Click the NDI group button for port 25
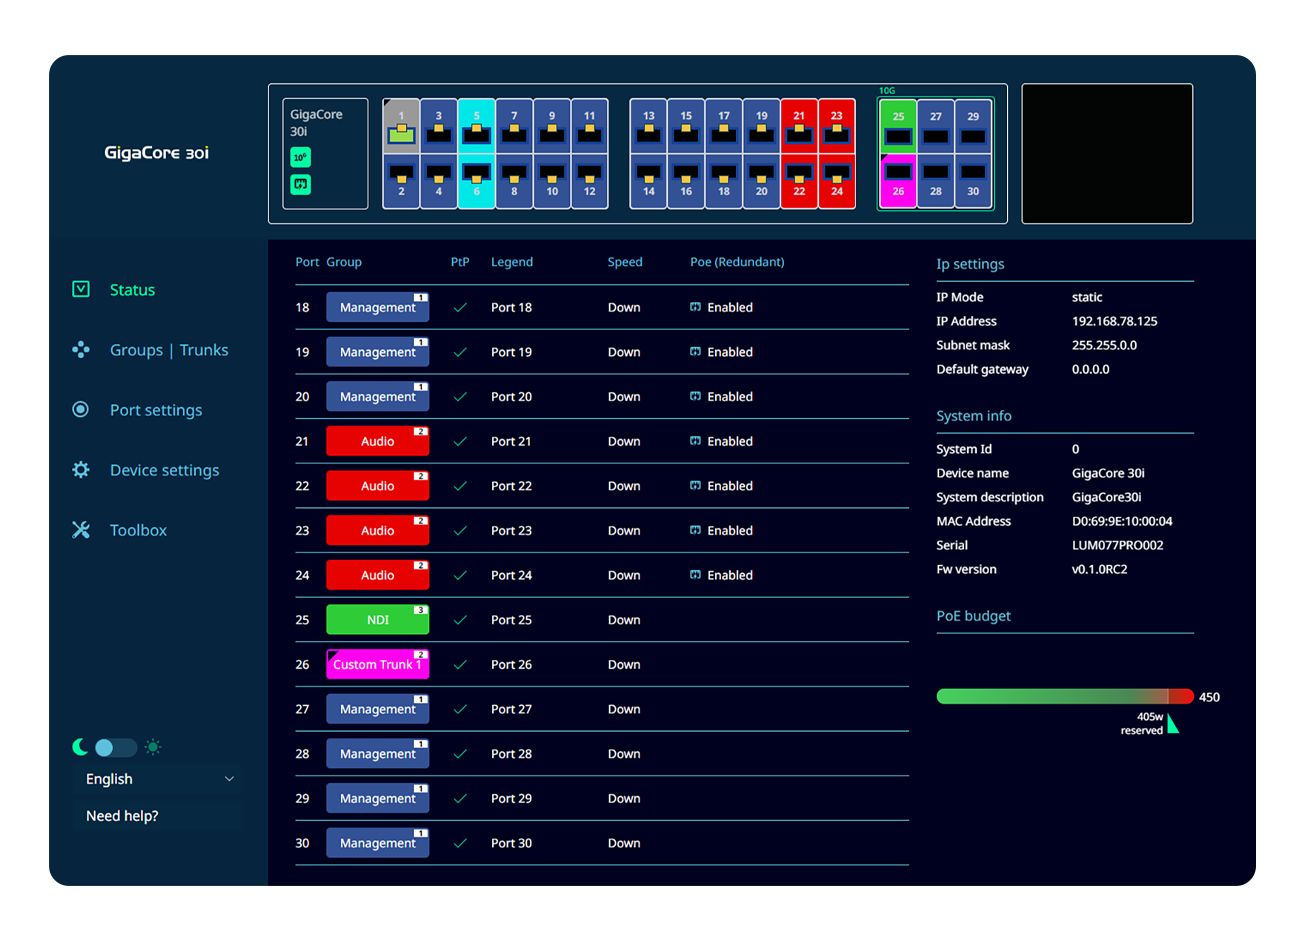Viewport: 1300px width, 943px height. pos(377,620)
